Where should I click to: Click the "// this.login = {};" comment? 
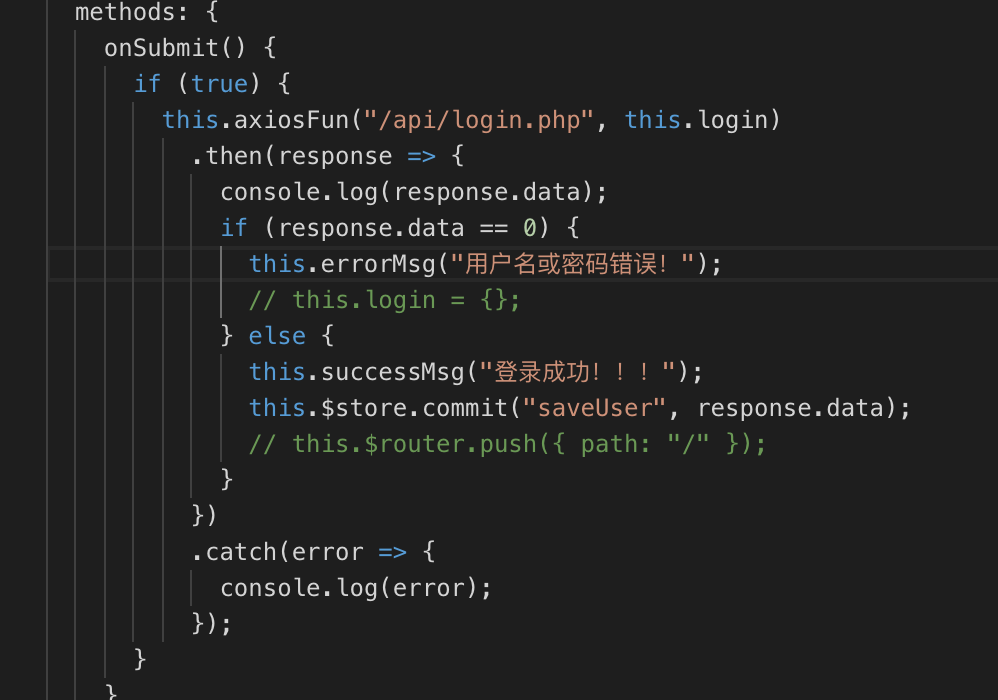click(x=384, y=300)
